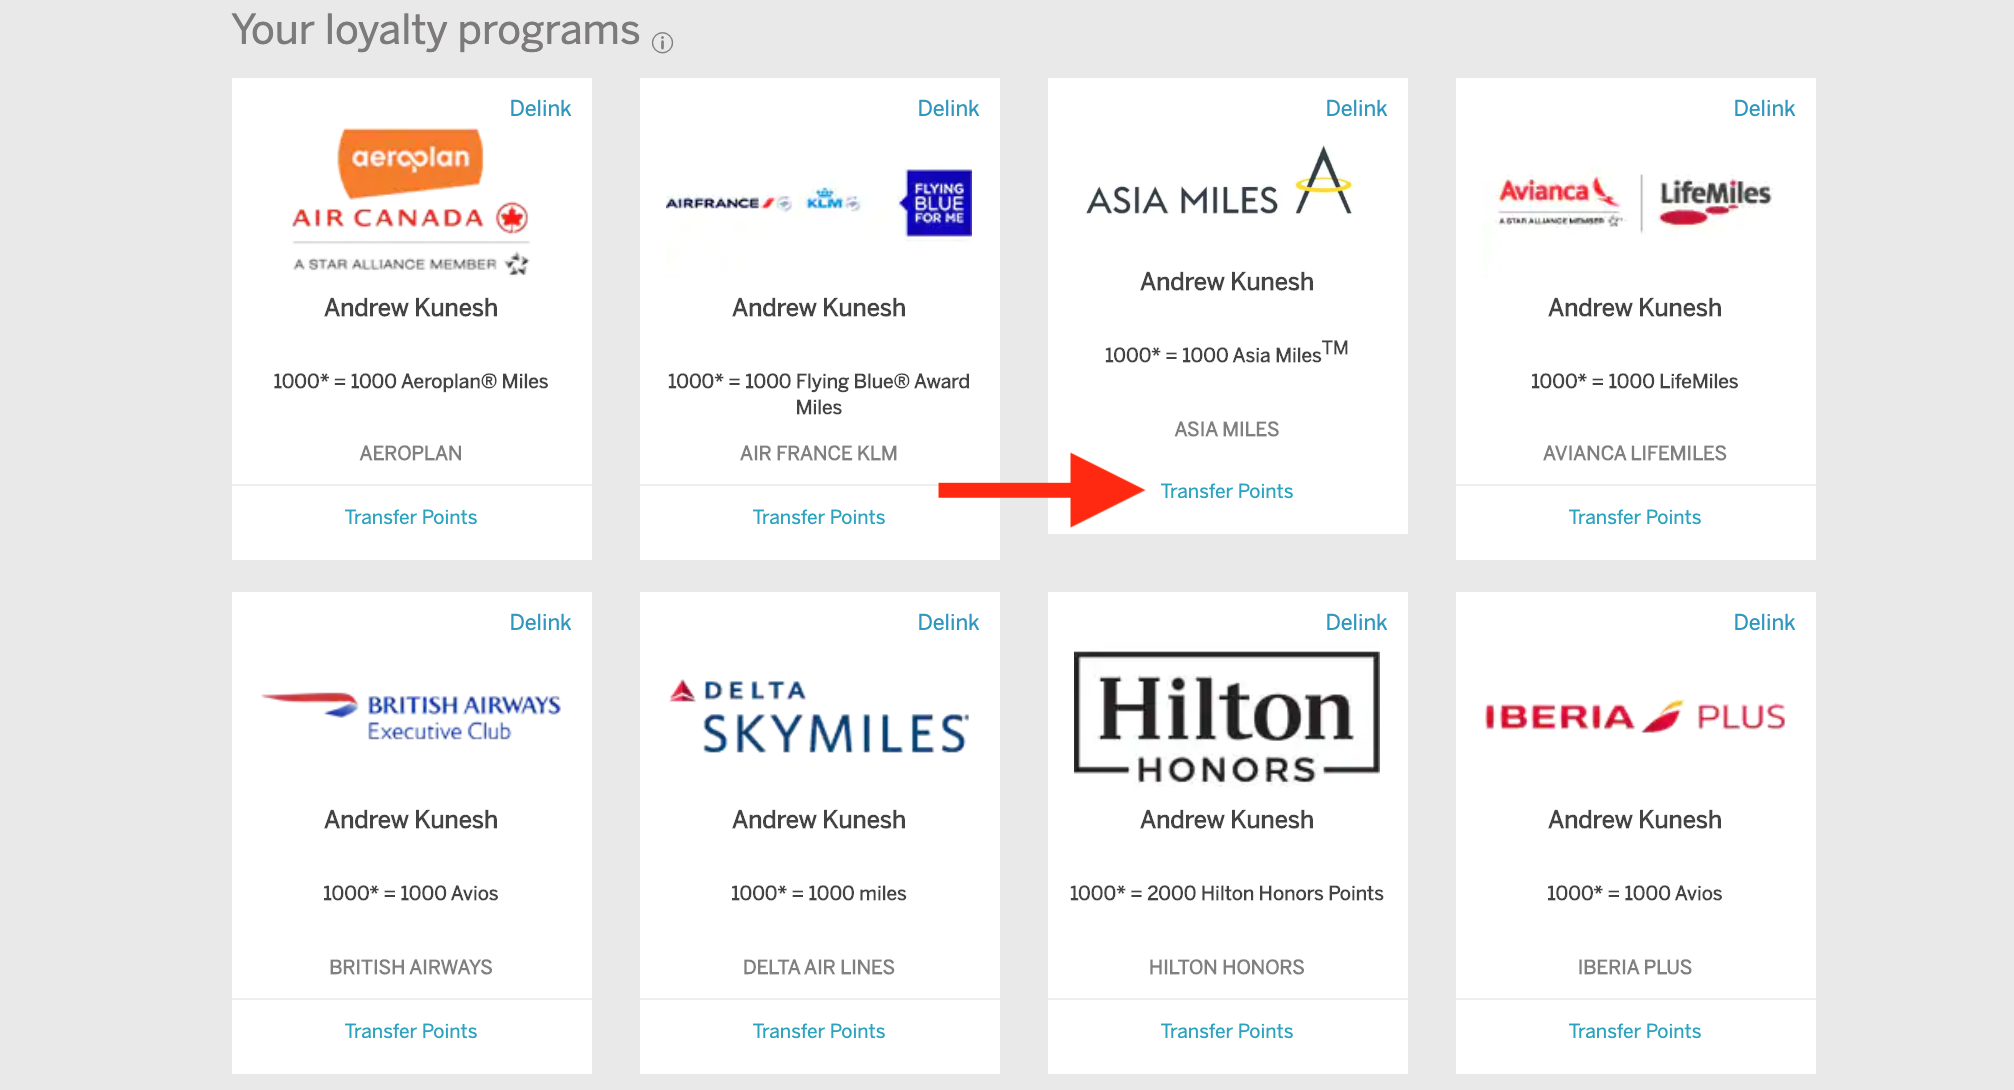
Task: Click the ASIA MILES program label
Action: point(1227,429)
